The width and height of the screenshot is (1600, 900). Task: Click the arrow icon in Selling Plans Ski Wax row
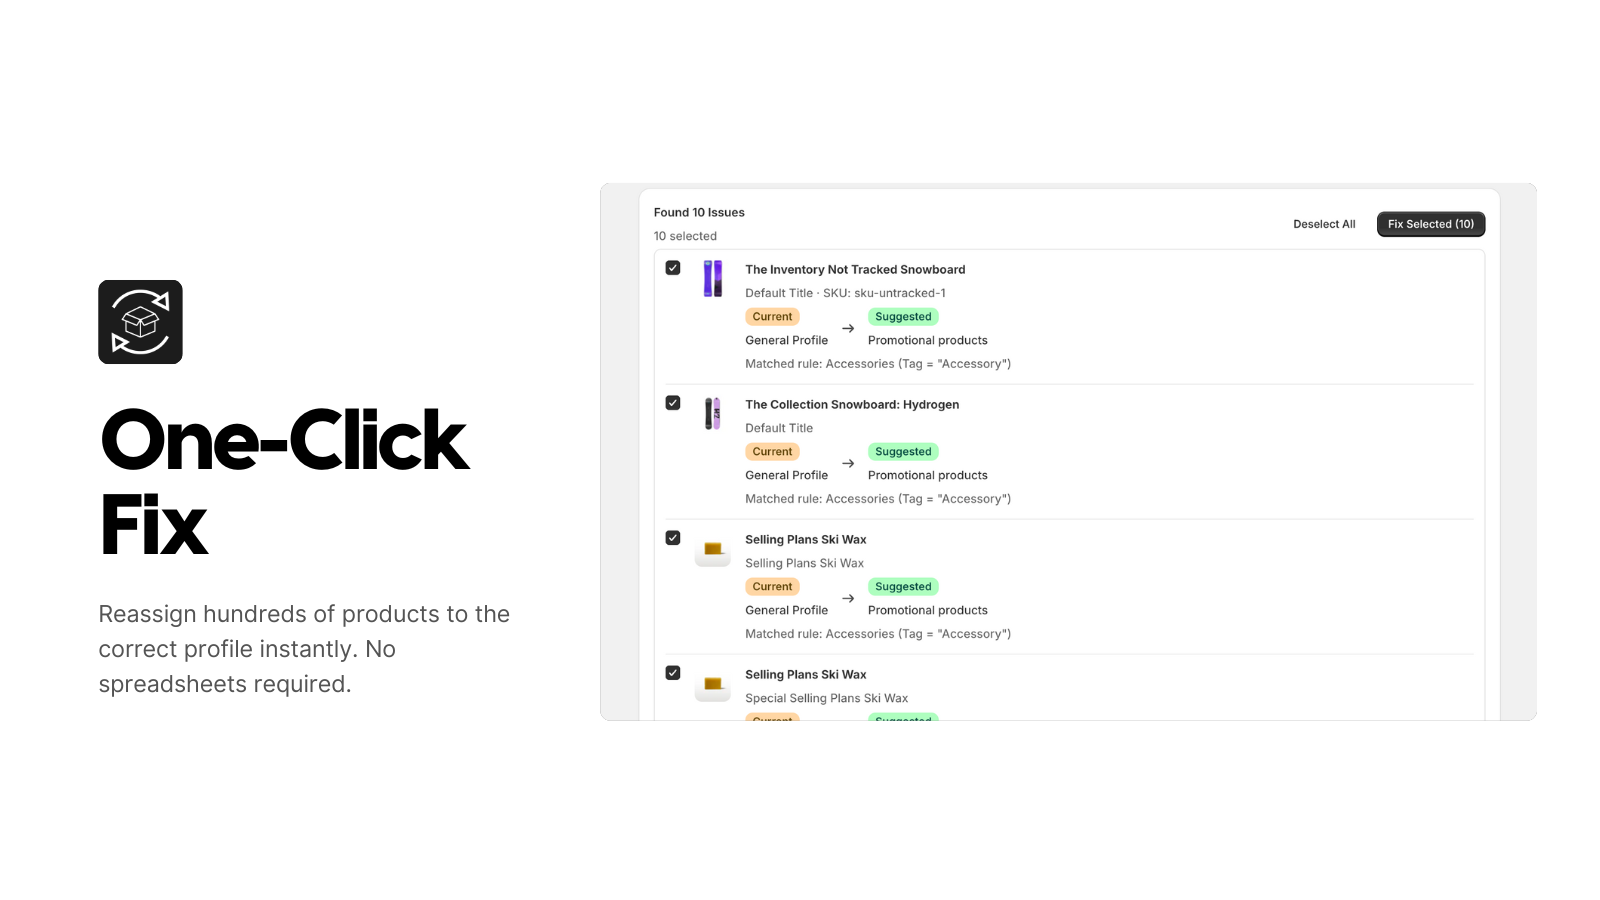point(847,598)
